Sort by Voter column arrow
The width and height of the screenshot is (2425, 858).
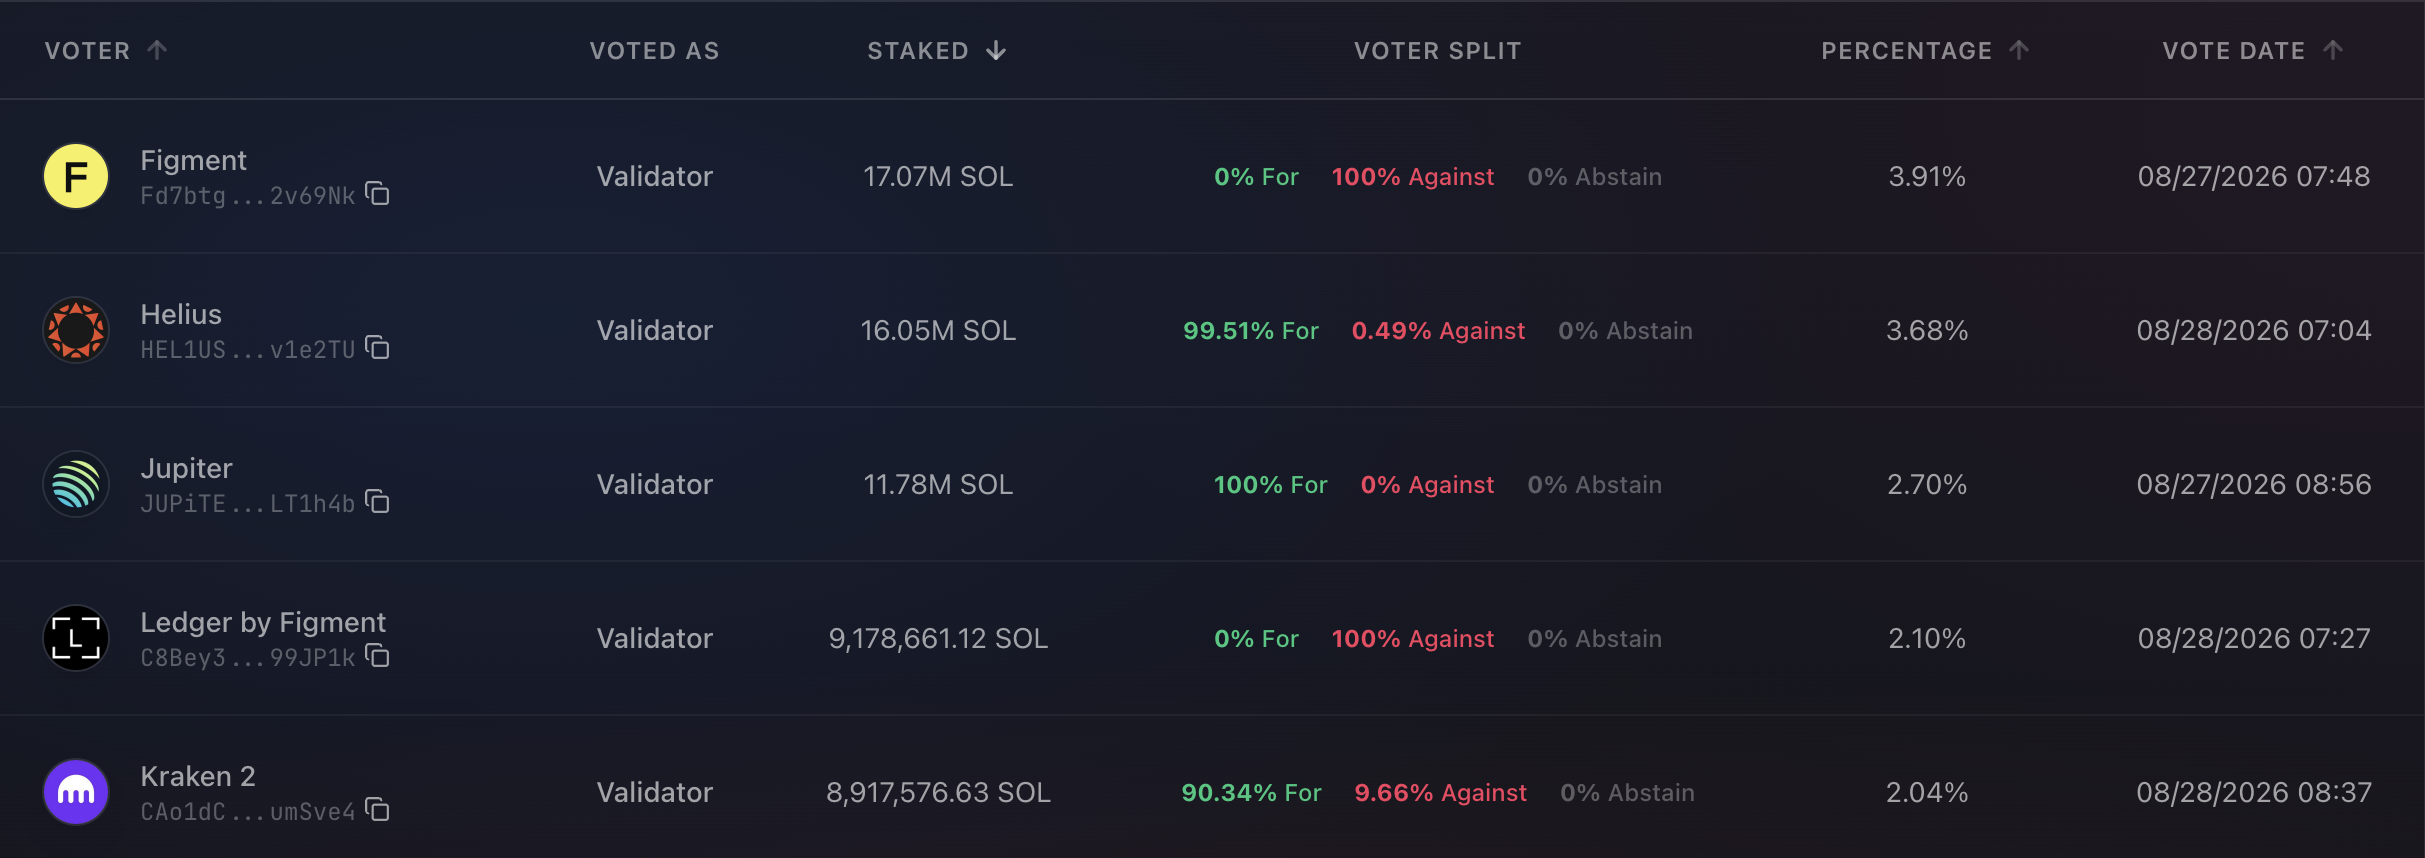tap(157, 50)
